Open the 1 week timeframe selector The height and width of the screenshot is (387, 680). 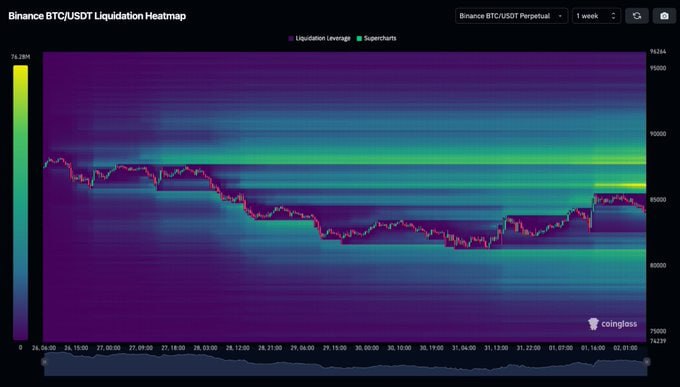pyautogui.click(x=596, y=16)
